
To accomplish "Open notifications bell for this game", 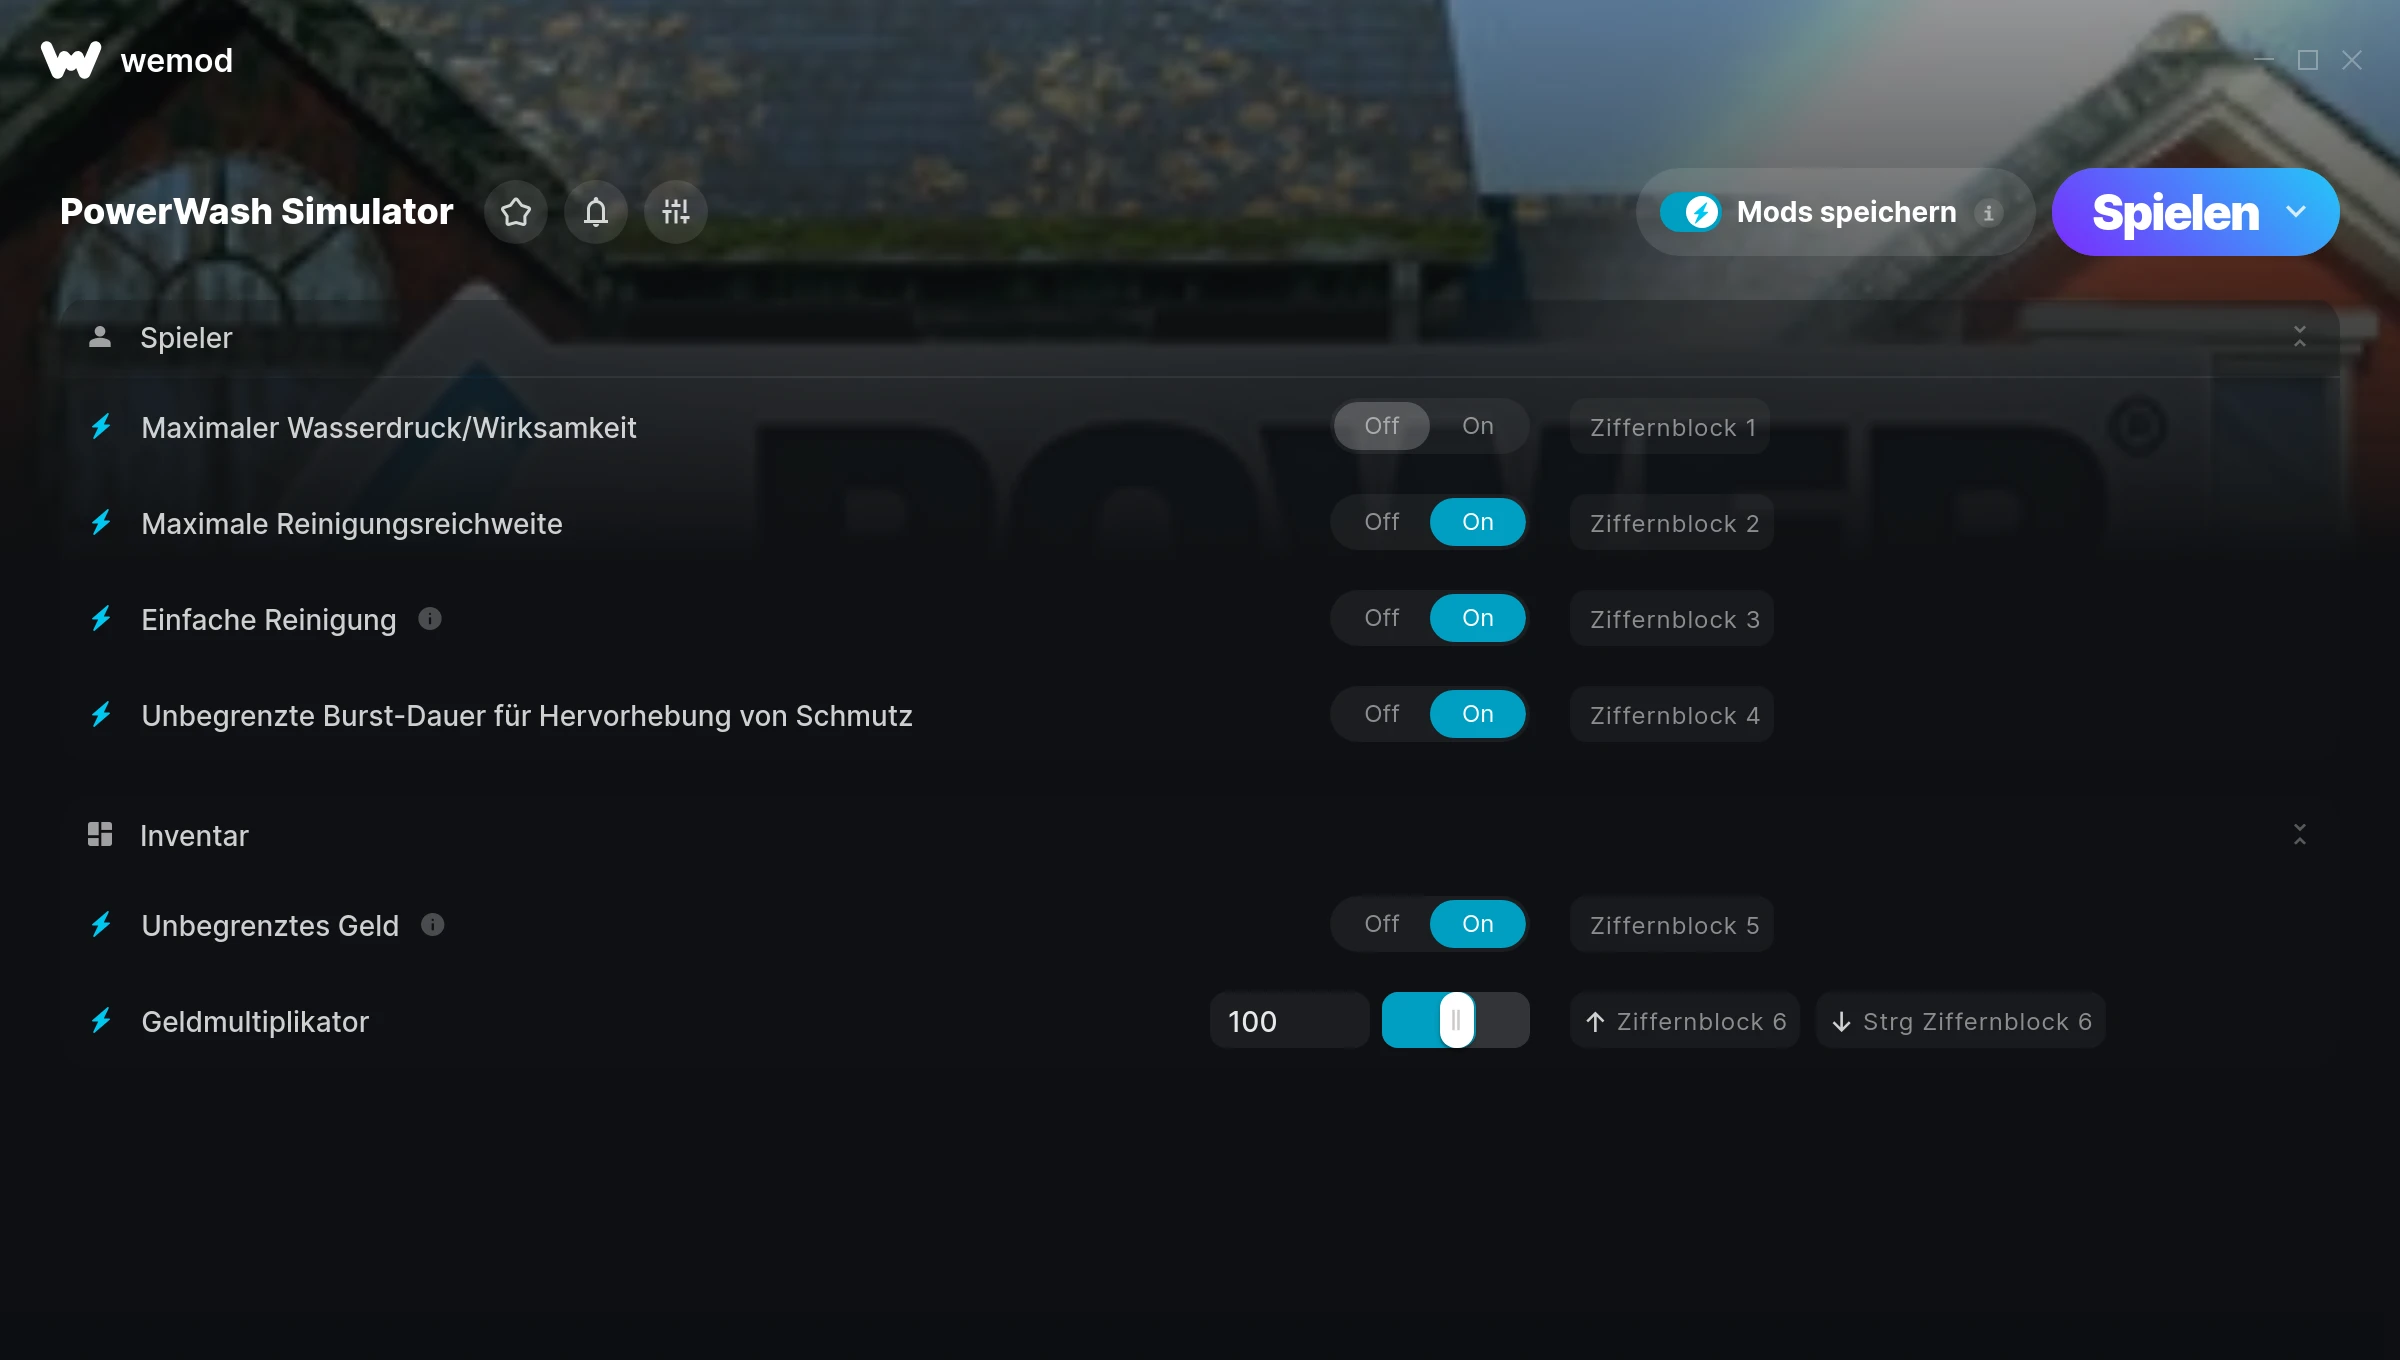I will [x=596, y=212].
